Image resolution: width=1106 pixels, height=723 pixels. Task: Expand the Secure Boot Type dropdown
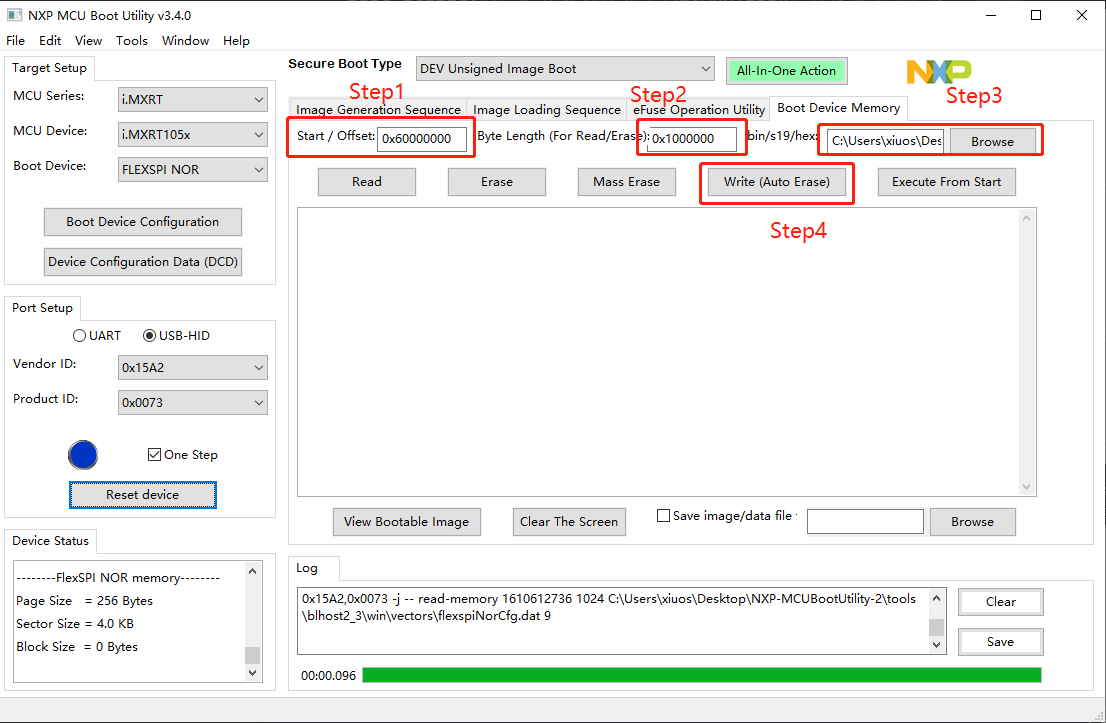(565, 68)
